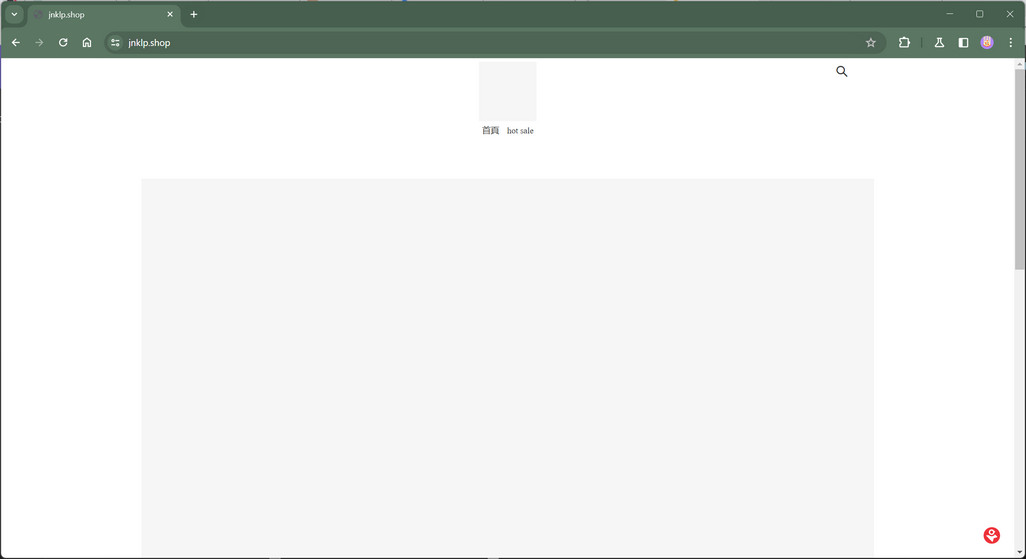Image resolution: width=1026 pixels, height=559 pixels.
Task: Maximize the browser window
Action: (980, 14)
